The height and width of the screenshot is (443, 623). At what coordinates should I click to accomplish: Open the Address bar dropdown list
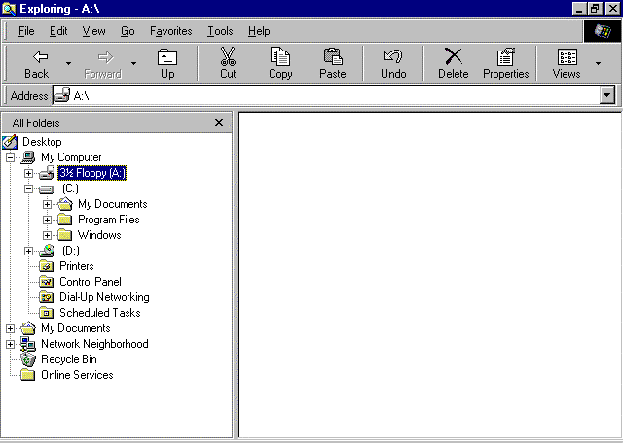click(606, 95)
